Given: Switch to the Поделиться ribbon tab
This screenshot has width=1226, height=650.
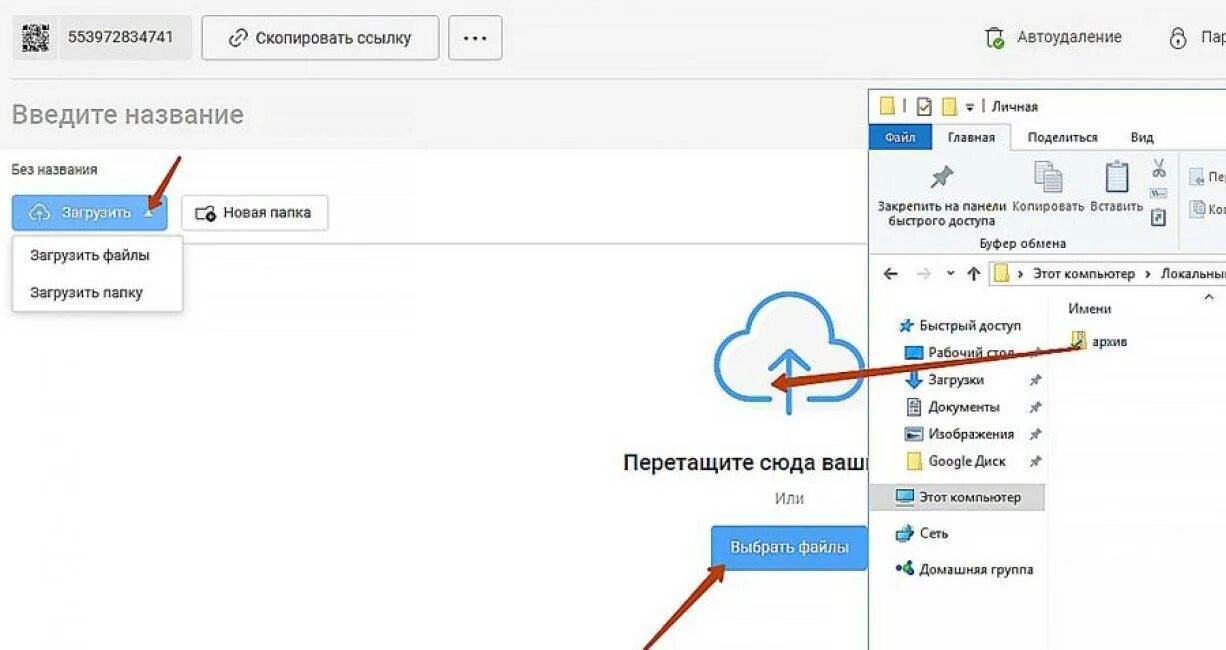Looking at the screenshot, I should [1062, 137].
